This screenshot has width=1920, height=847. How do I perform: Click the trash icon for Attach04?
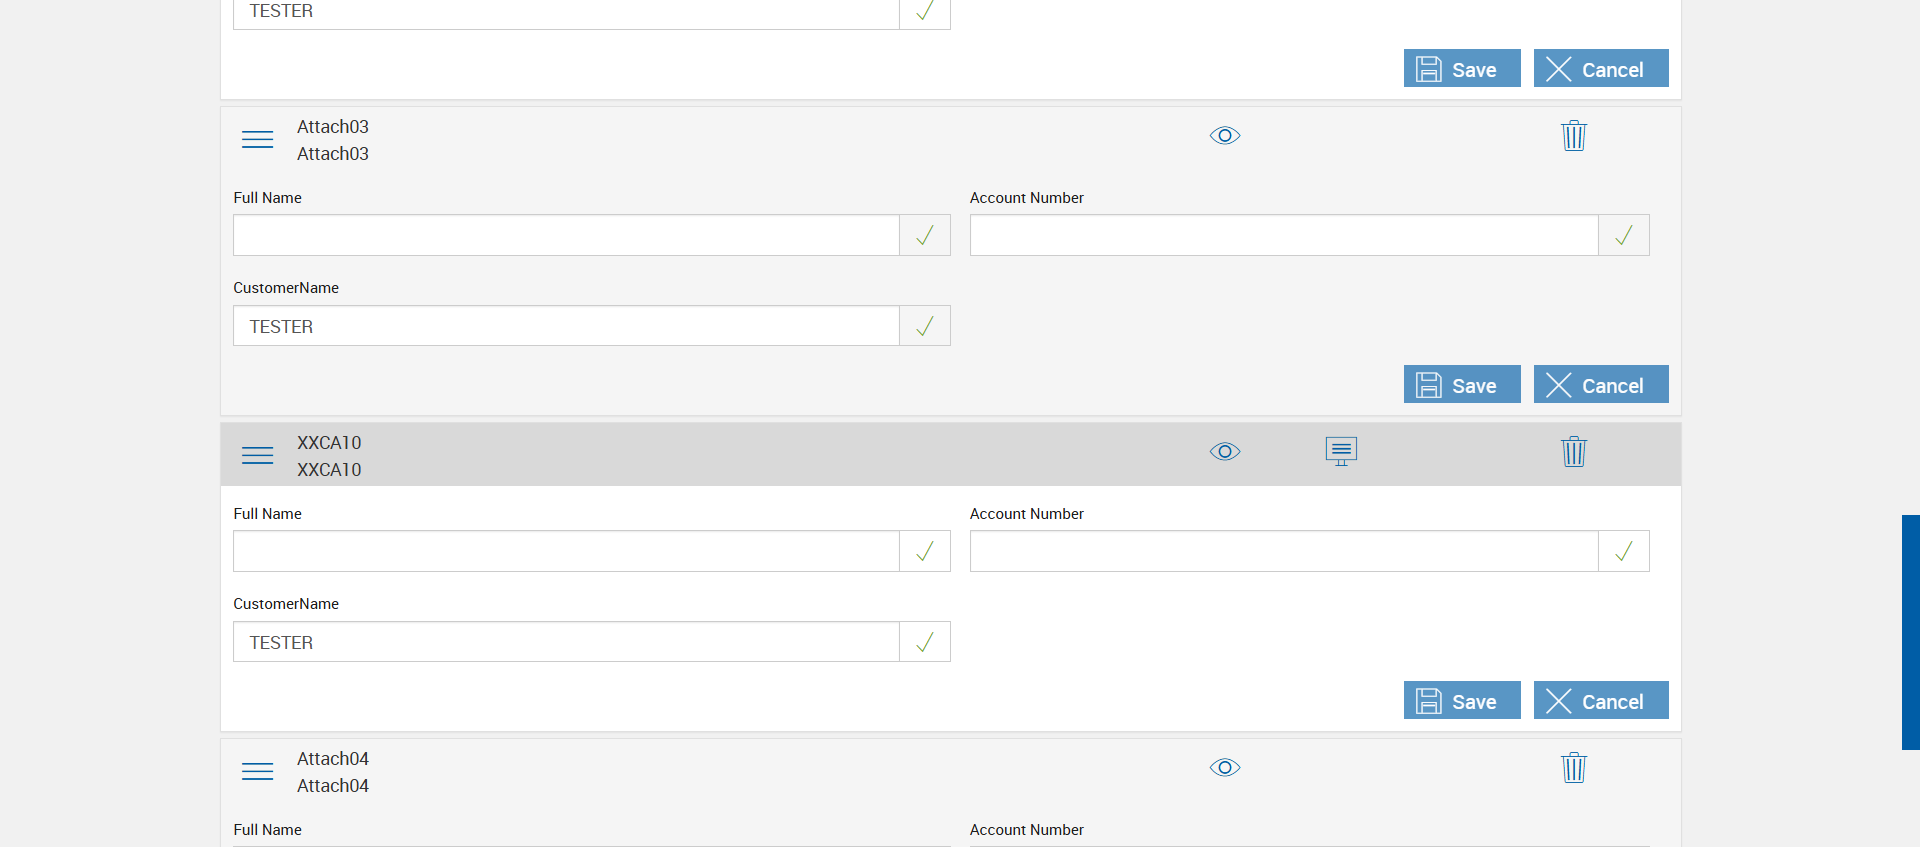pos(1574,768)
